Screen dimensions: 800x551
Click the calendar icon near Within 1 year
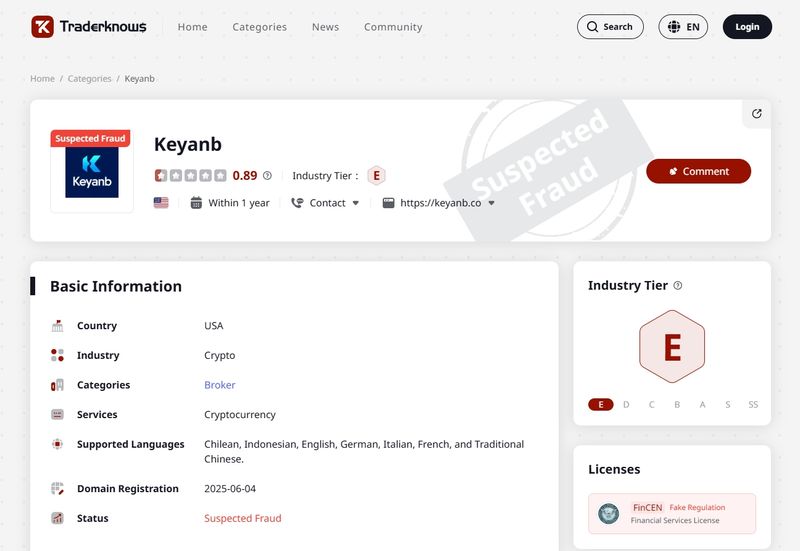coord(196,203)
